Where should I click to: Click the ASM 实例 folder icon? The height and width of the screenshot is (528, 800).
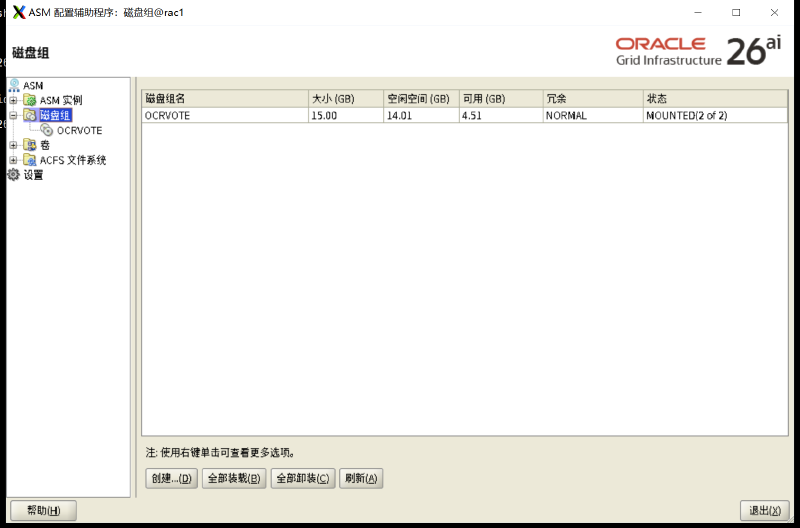30,100
